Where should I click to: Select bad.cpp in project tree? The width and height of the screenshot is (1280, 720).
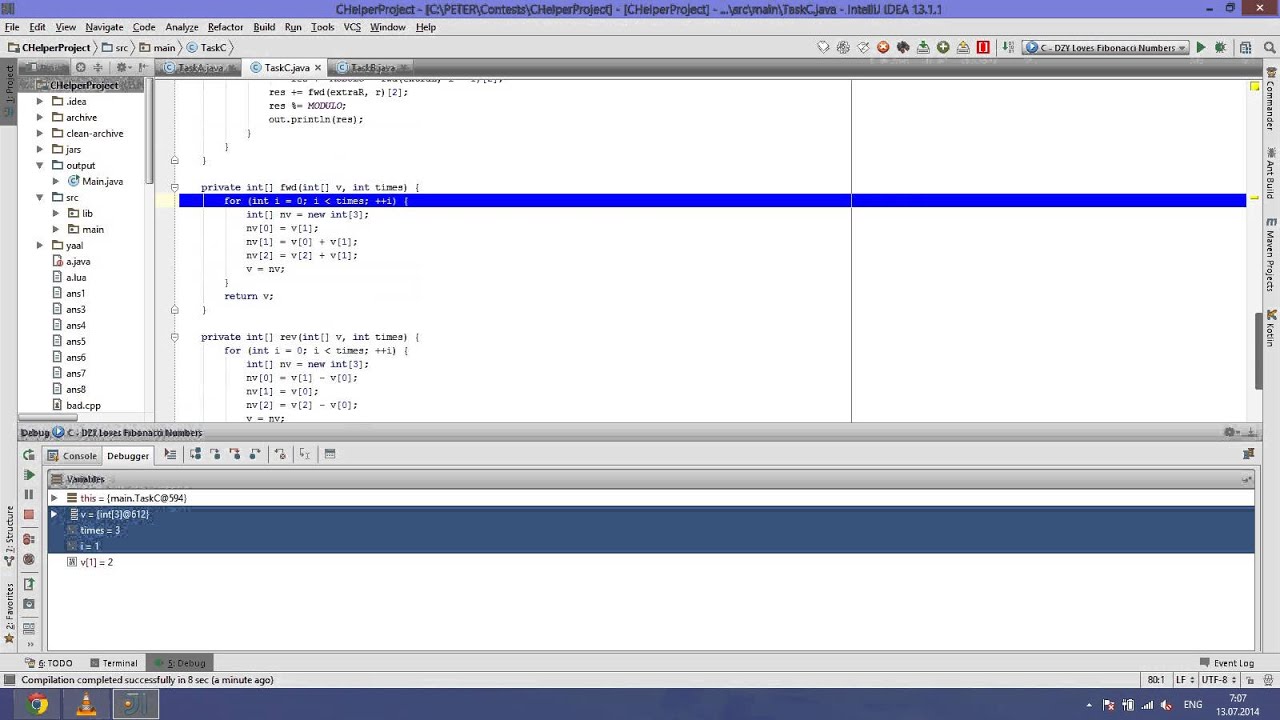(76, 405)
